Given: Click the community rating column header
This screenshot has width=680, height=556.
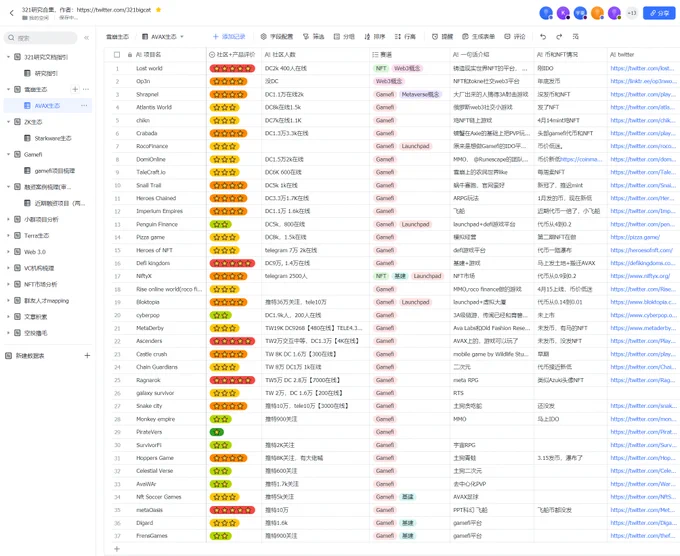Looking at the screenshot, I should pos(233,55).
